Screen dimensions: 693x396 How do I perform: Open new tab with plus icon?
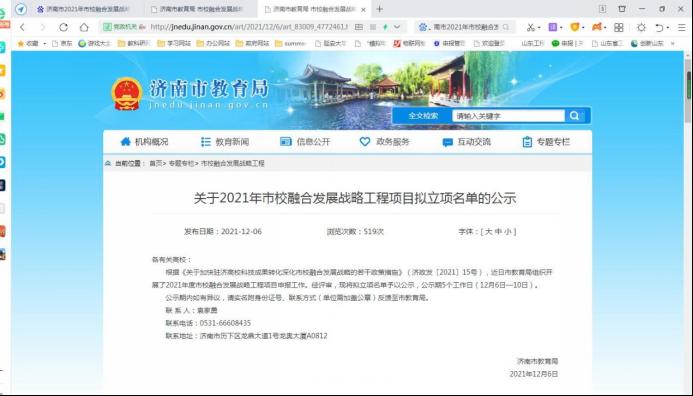tap(380, 9)
